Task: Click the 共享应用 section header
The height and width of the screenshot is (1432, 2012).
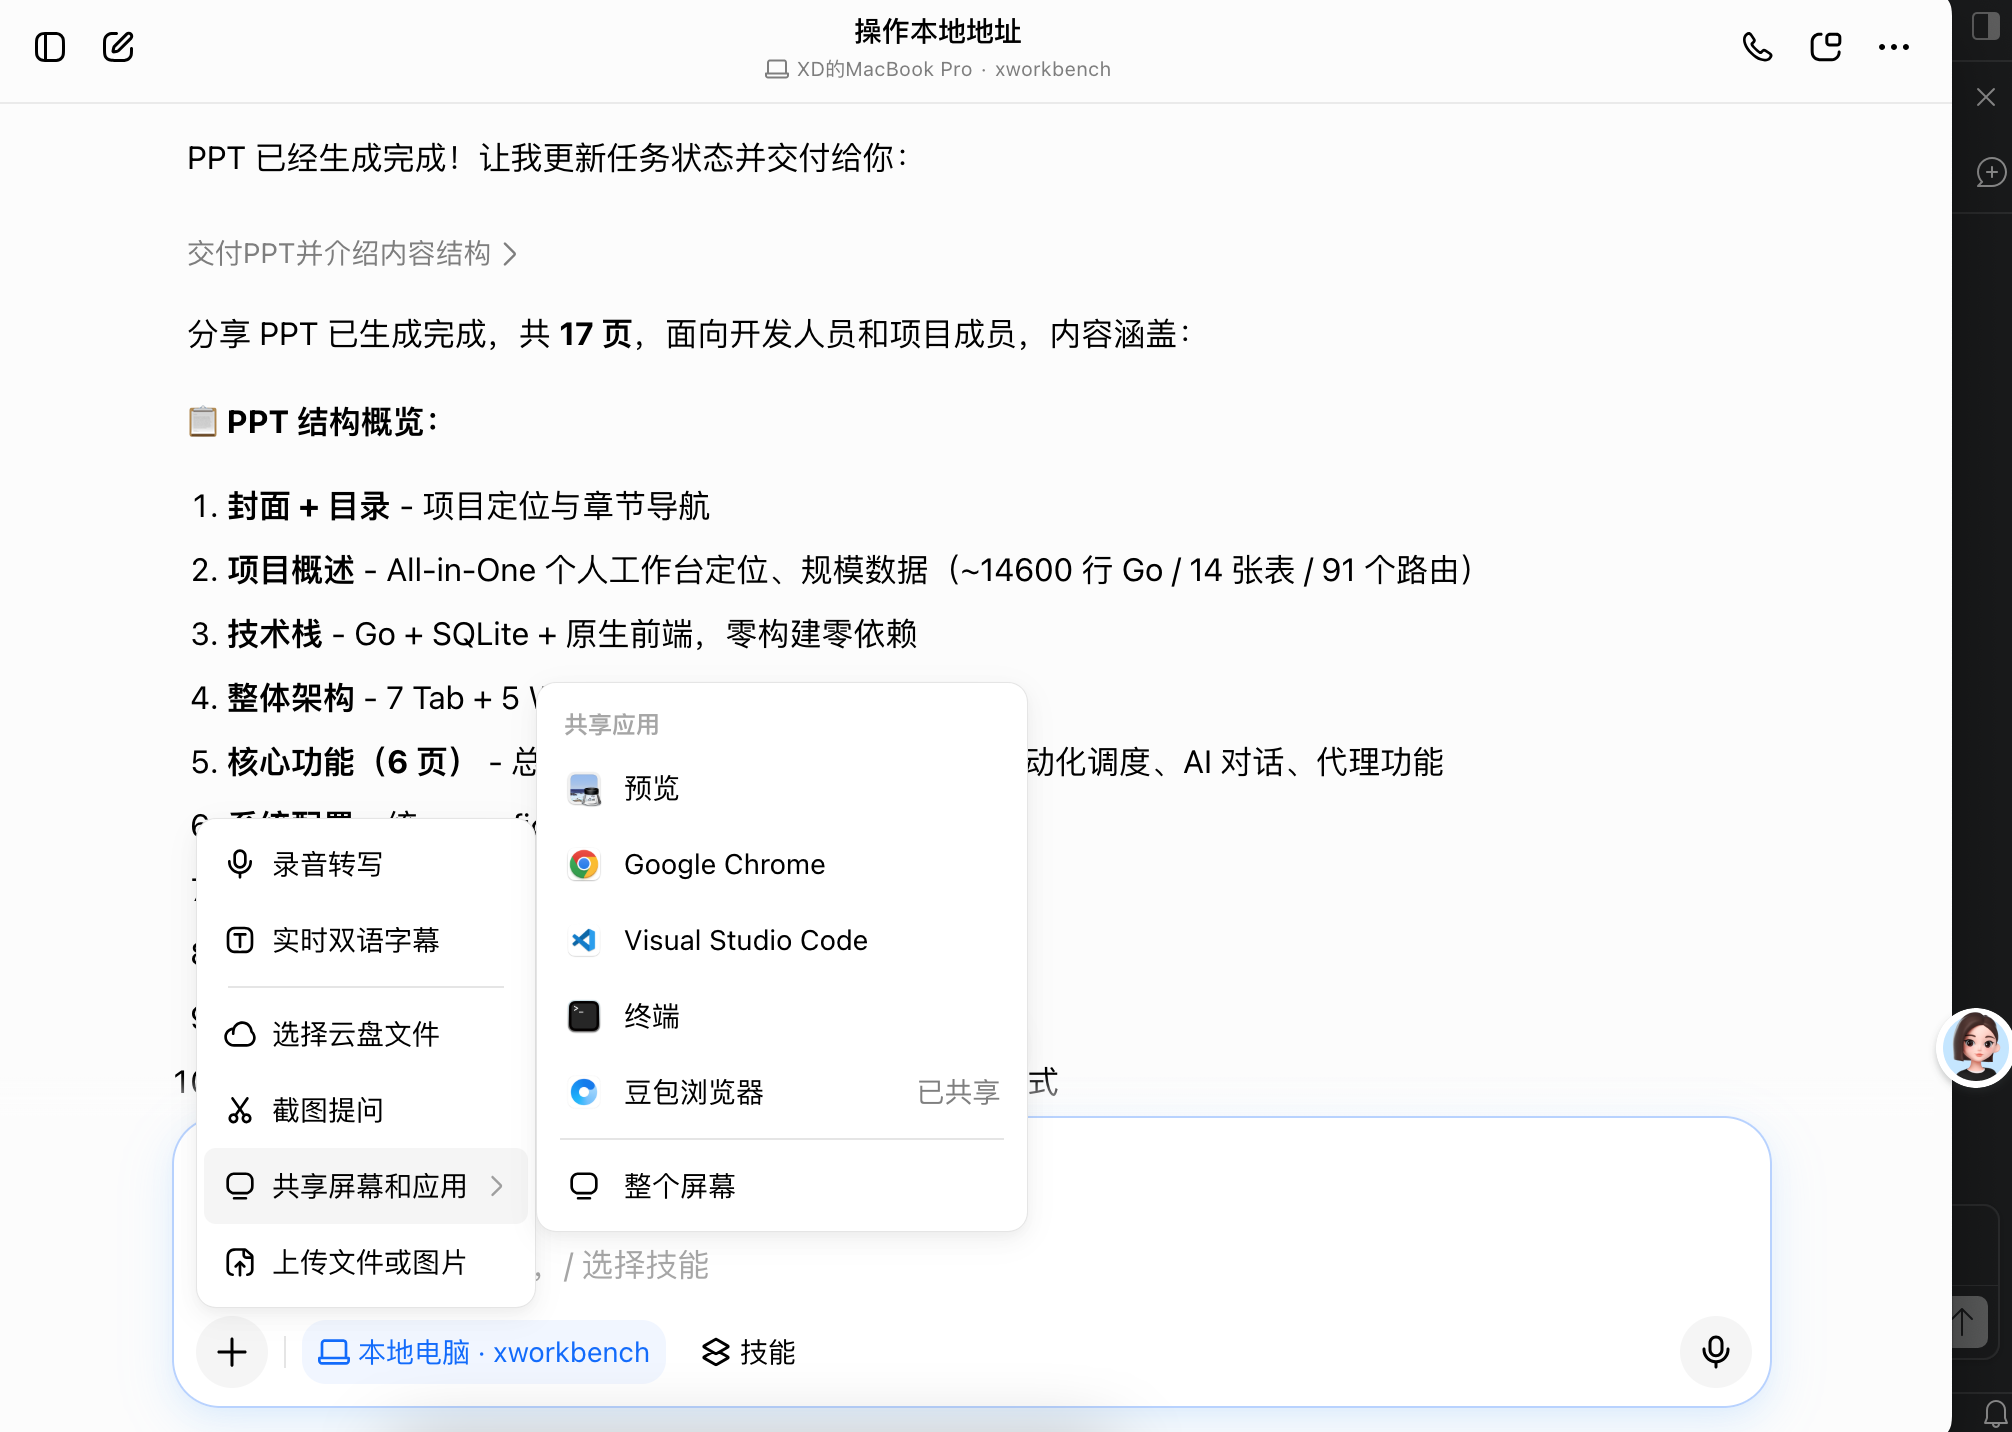Action: [612, 724]
